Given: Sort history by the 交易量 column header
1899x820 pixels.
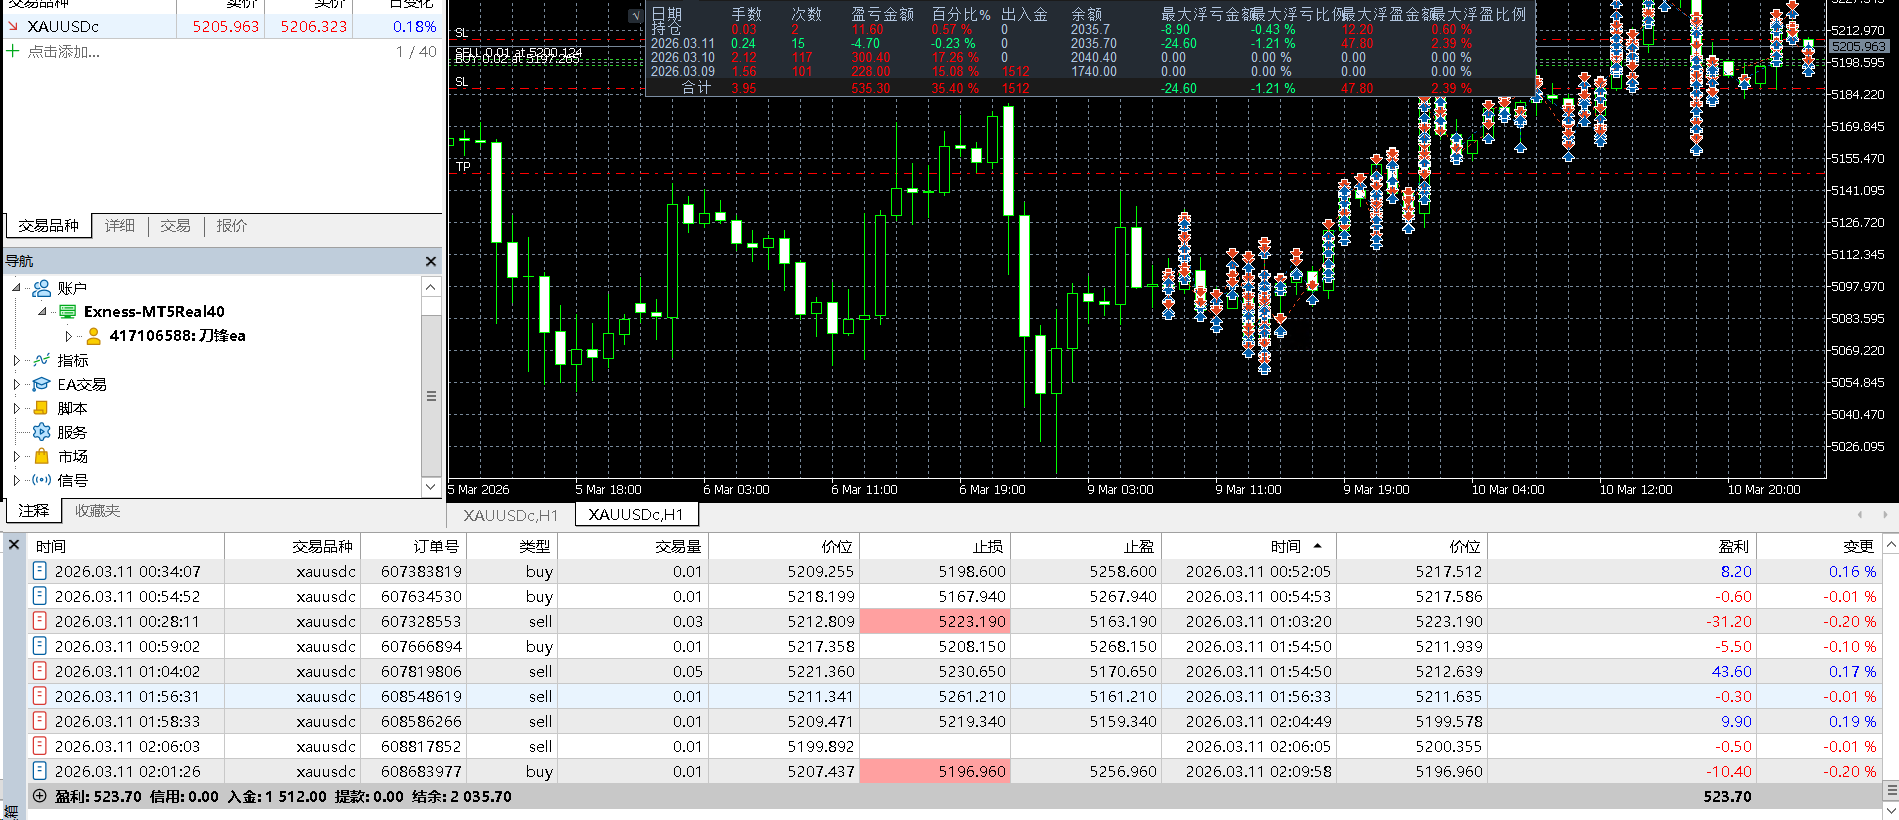Looking at the screenshot, I should click(x=632, y=546).
